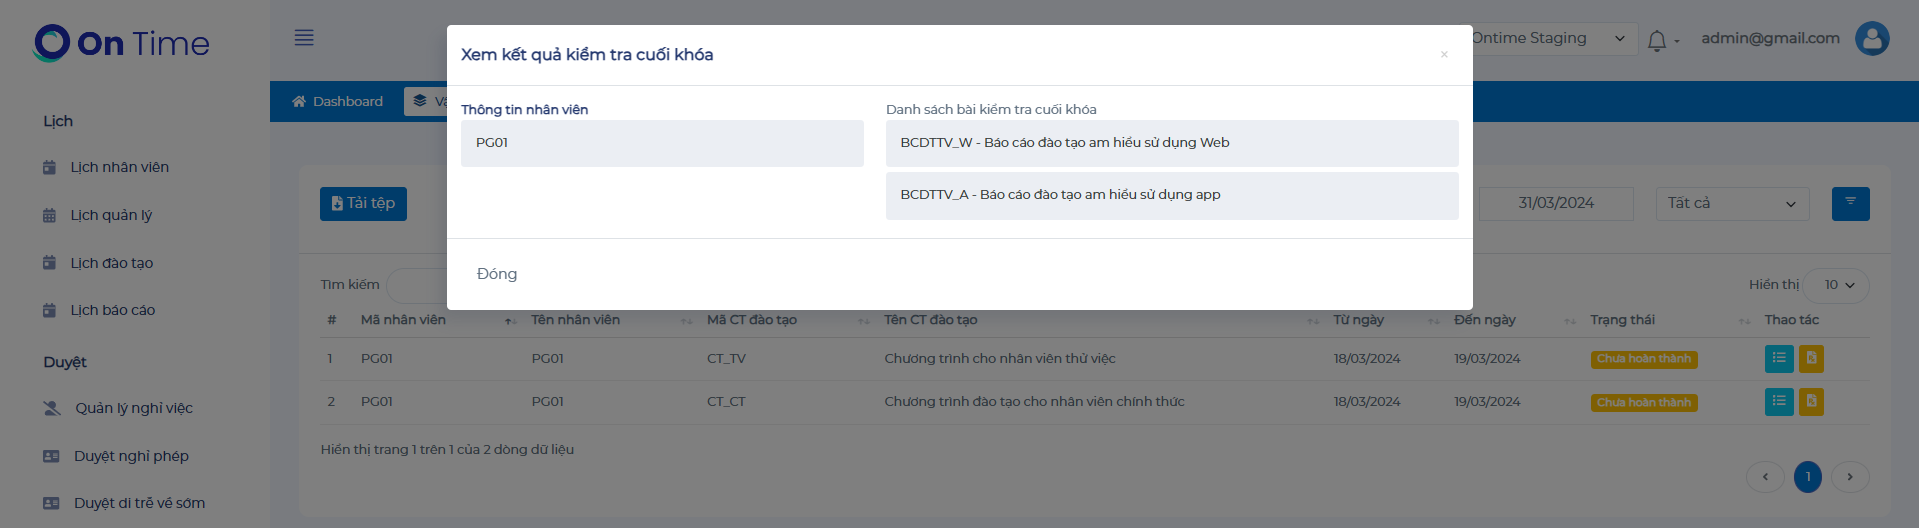Click the teal list icon in row 1
Image resolution: width=1919 pixels, height=528 pixels.
[1778, 358]
